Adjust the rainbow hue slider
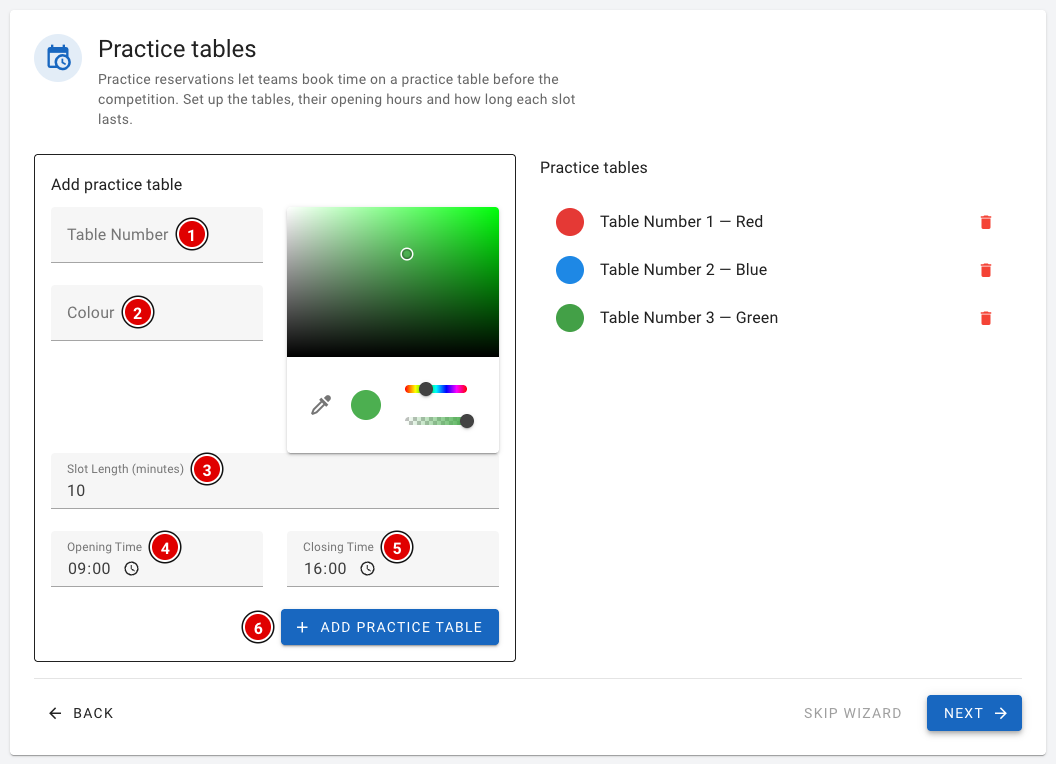This screenshot has width=1056, height=764. [x=436, y=389]
